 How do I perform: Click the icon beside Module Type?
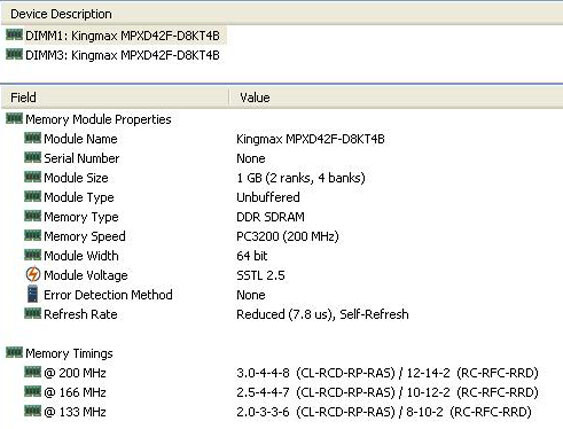tap(33, 196)
